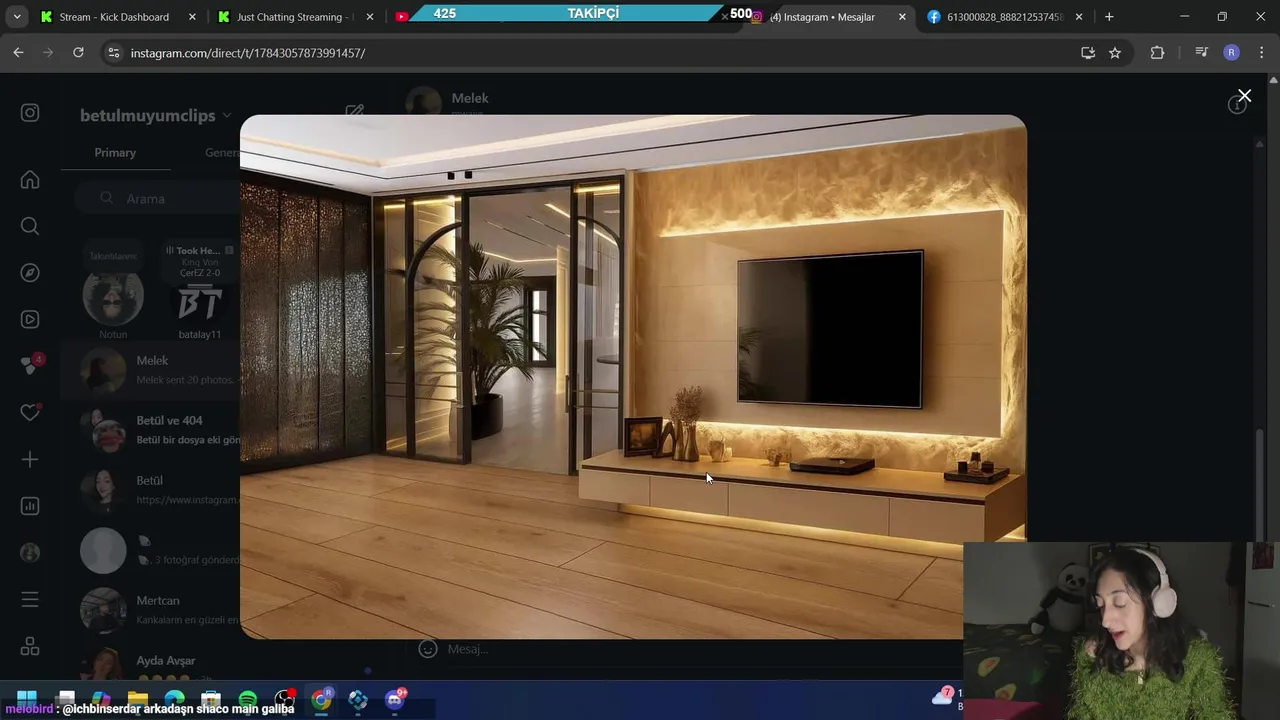
Task: Open the tab search dropdown
Action: (x=17, y=17)
